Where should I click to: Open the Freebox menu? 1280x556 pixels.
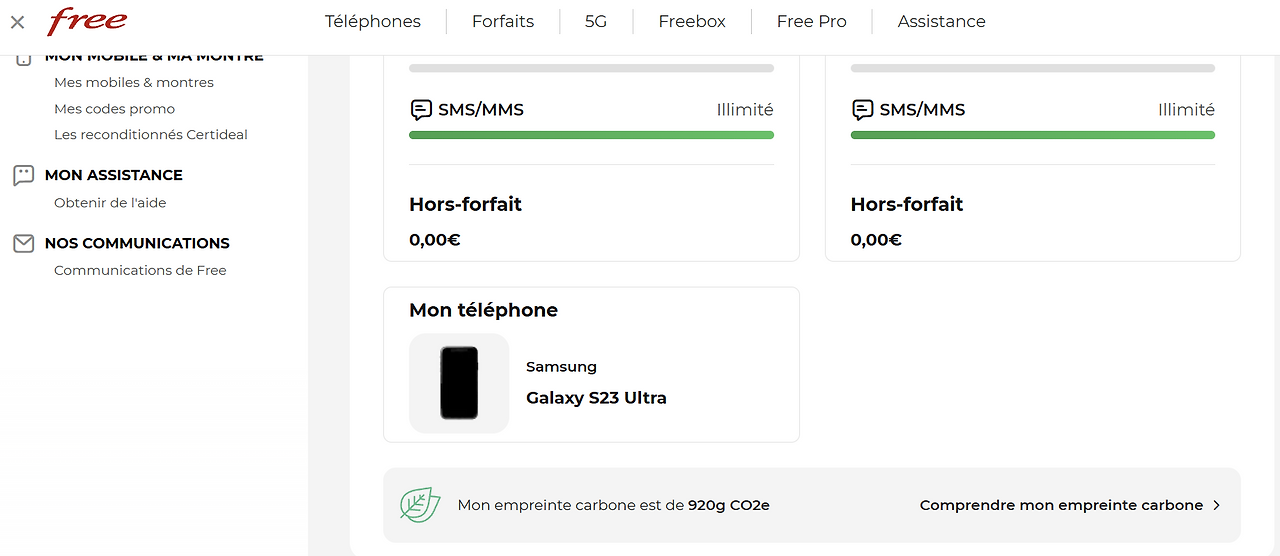(x=692, y=21)
